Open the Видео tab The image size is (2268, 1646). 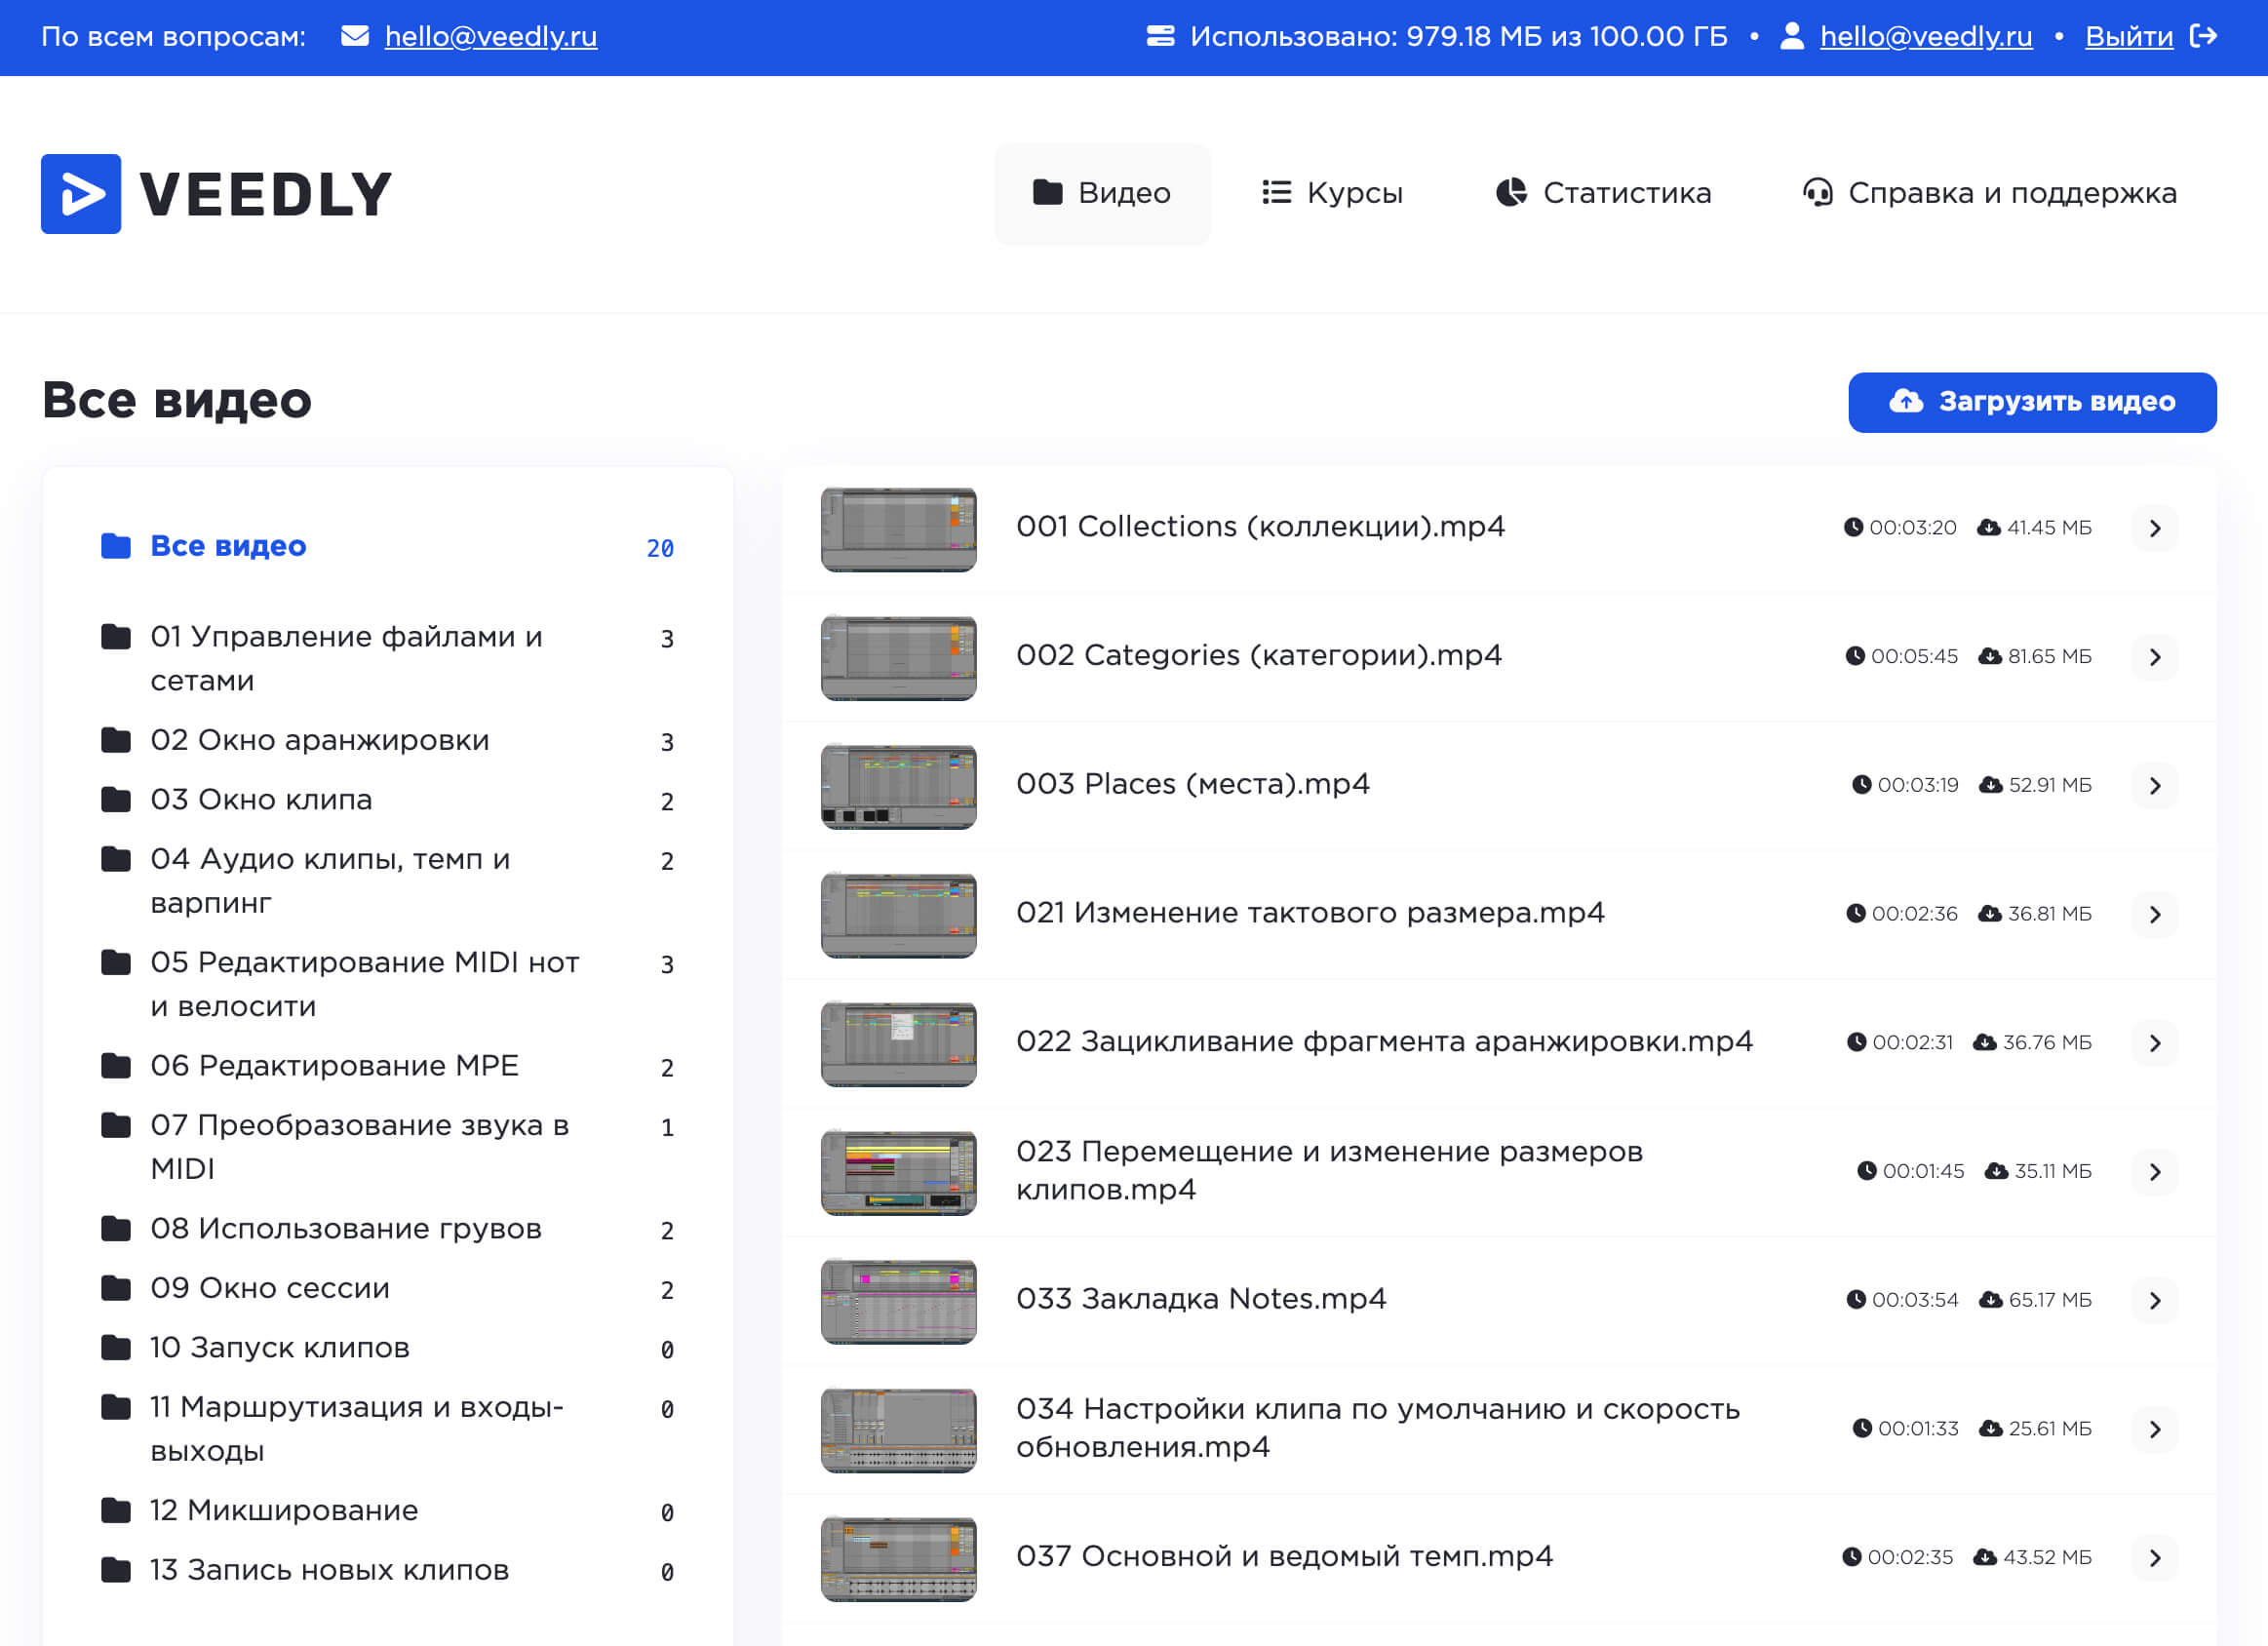click(1102, 193)
